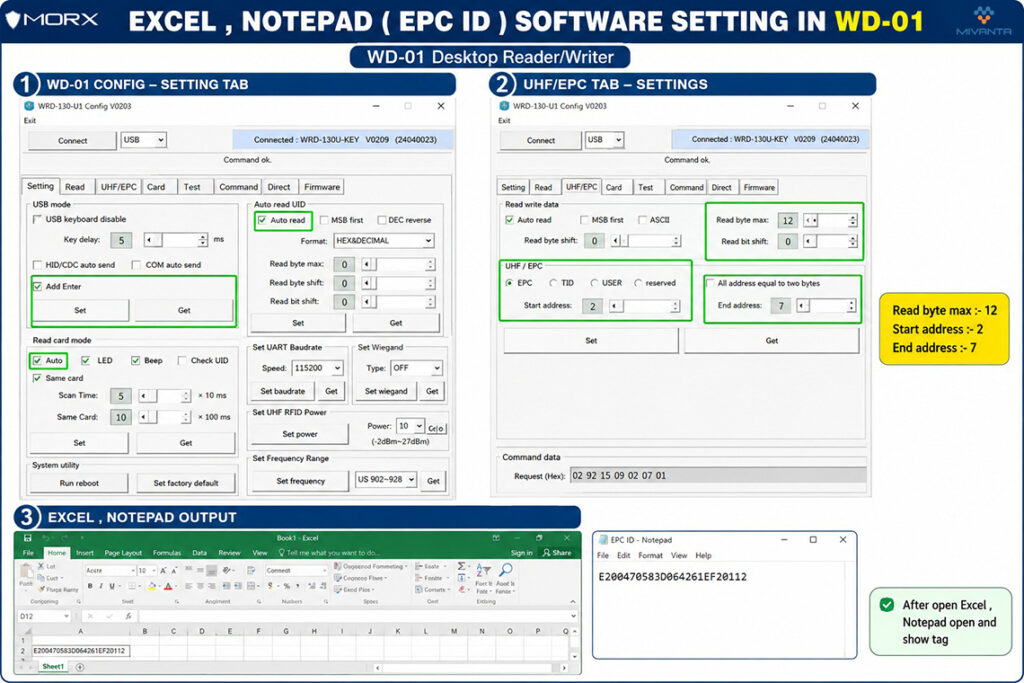Click the Key delay slider track

tap(176, 240)
